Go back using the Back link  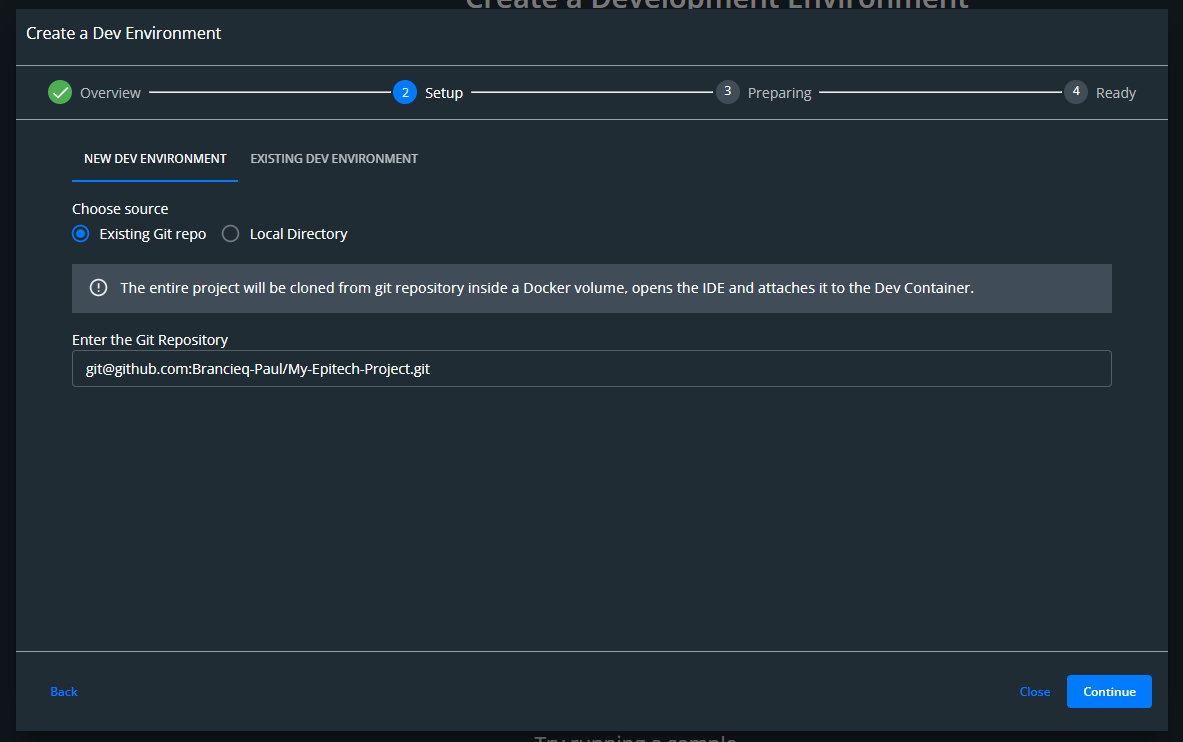pyautogui.click(x=64, y=692)
